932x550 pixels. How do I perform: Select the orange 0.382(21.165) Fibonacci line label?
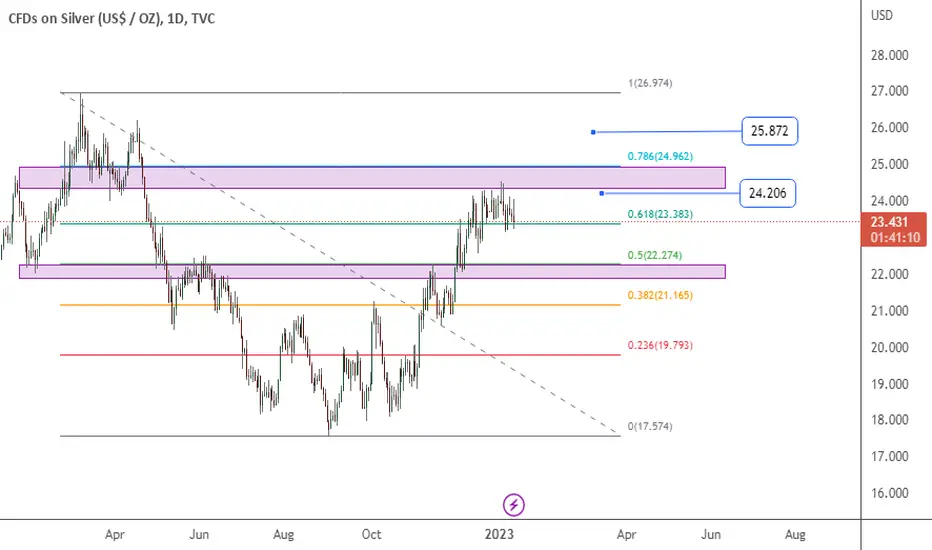point(660,295)
